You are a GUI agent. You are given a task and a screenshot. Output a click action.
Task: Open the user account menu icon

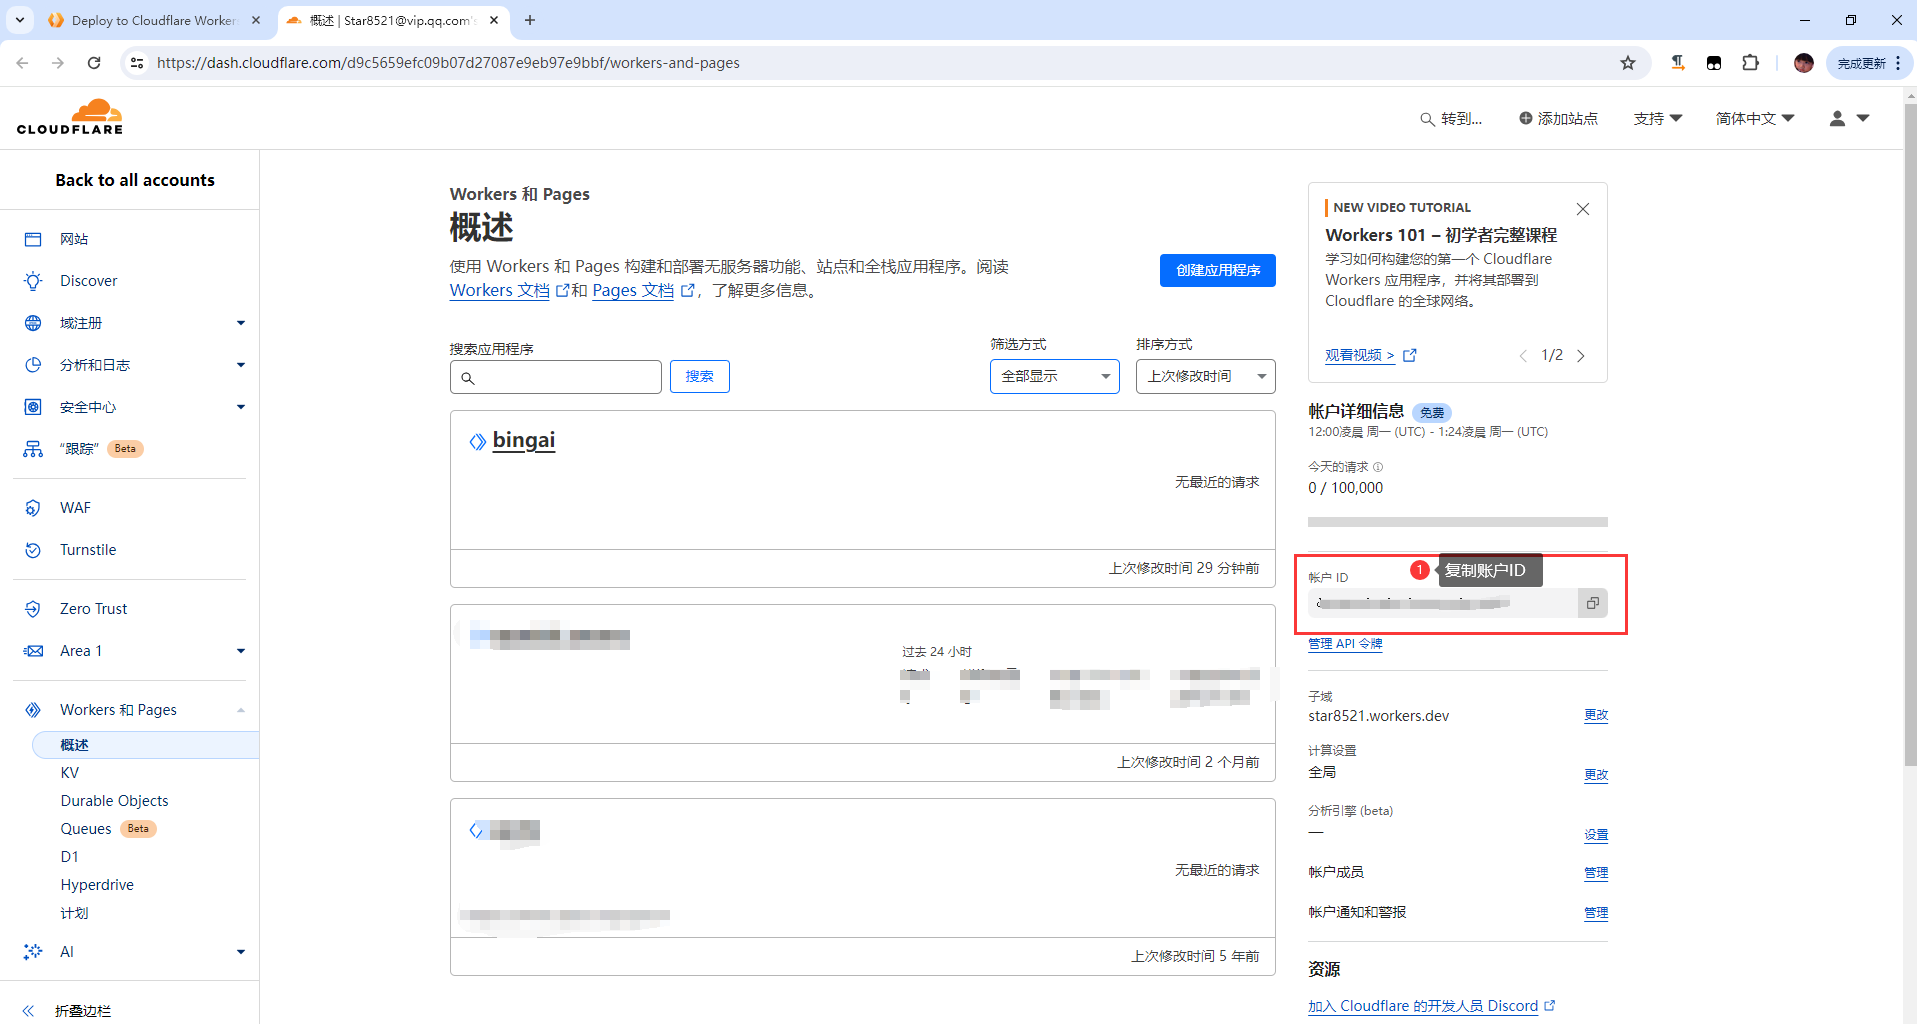(1849, 118)
